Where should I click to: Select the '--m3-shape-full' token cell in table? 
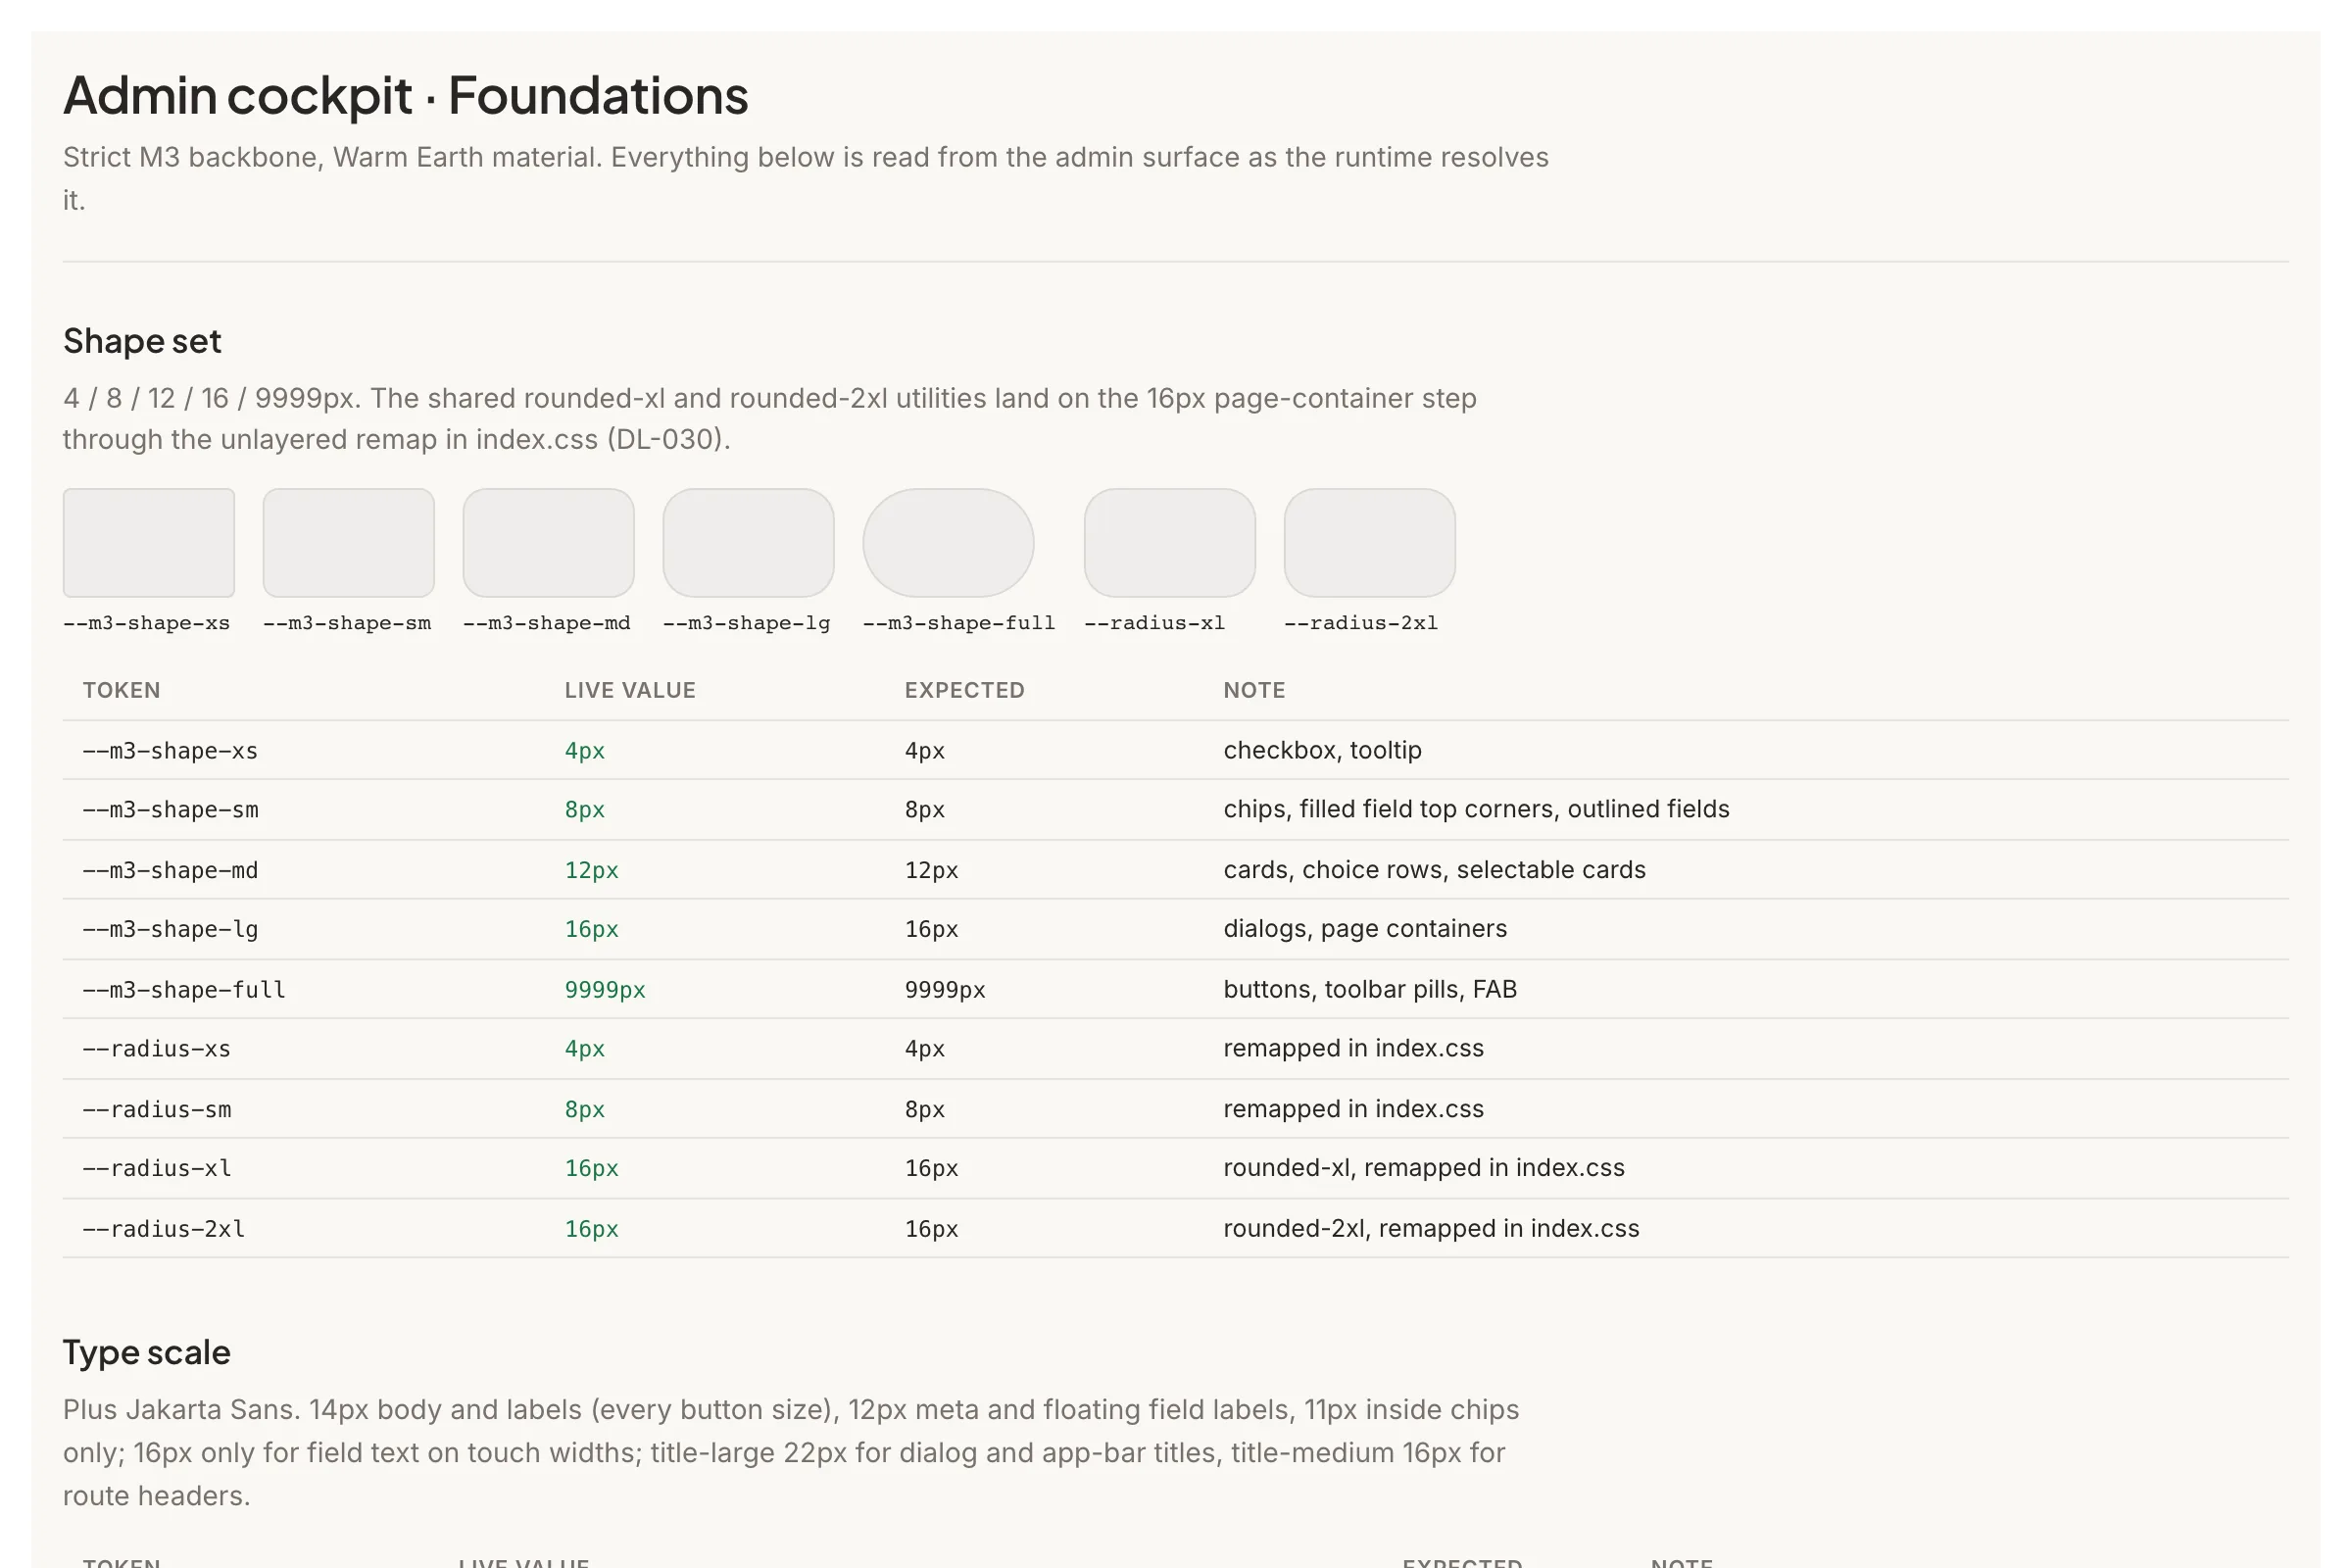[184, 989]
